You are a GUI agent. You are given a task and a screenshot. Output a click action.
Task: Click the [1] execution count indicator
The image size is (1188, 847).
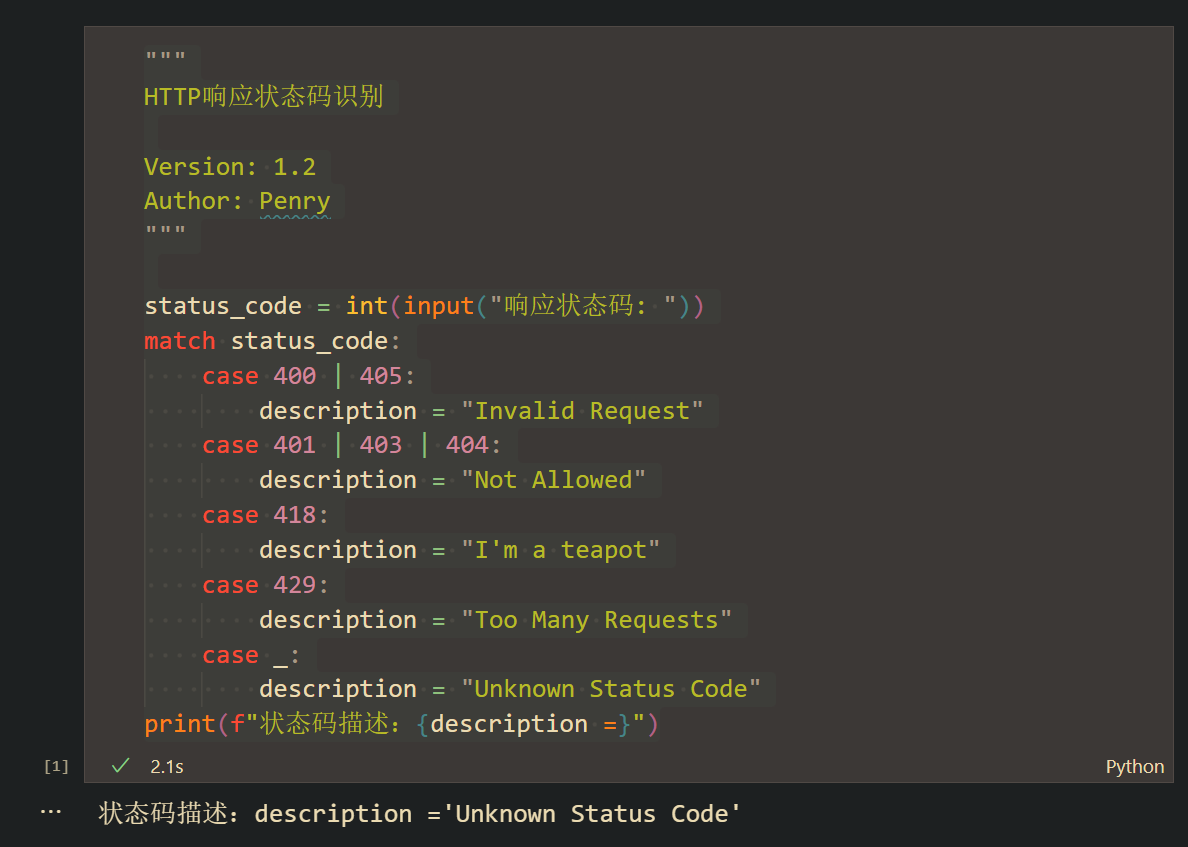(x=56, y=767)
